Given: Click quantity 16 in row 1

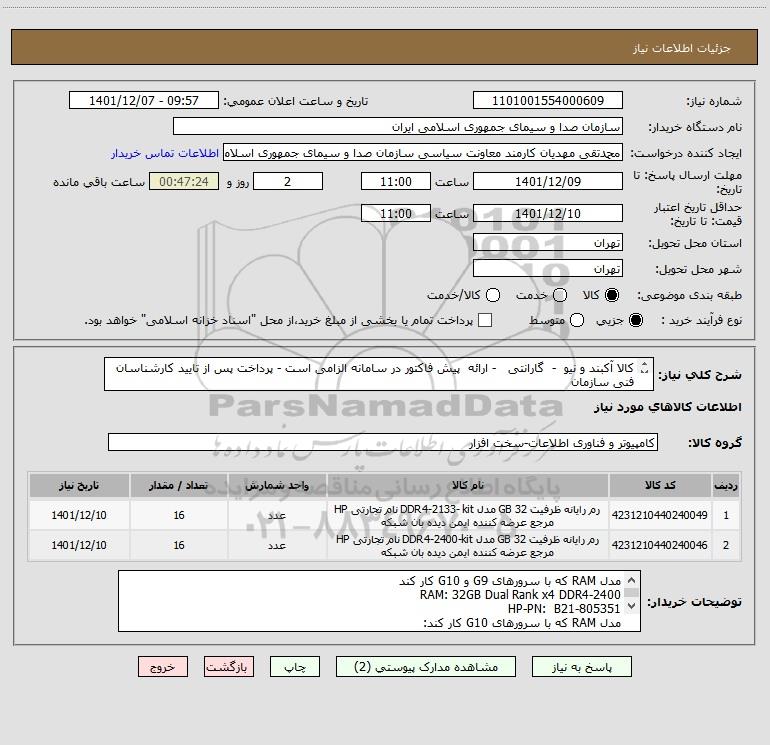Looking at the screenshot, I should click(x=179, y=515).
